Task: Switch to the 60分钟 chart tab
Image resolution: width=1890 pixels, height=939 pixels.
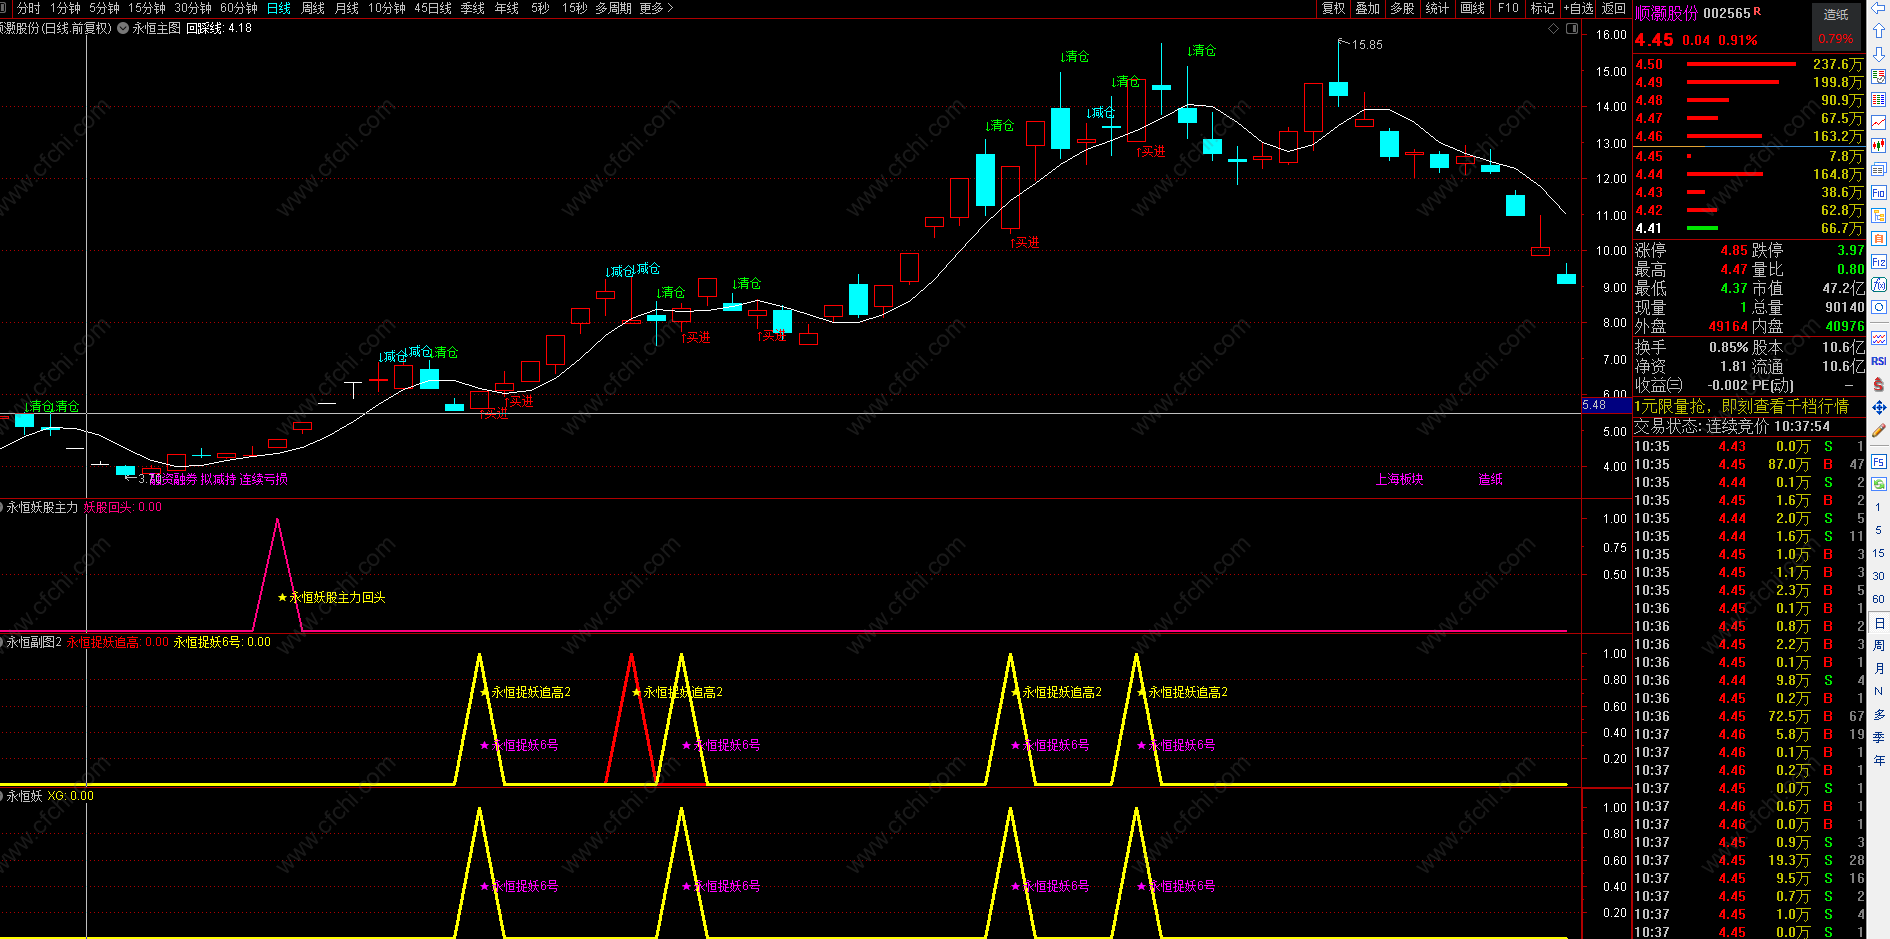Action: [239, 8]
